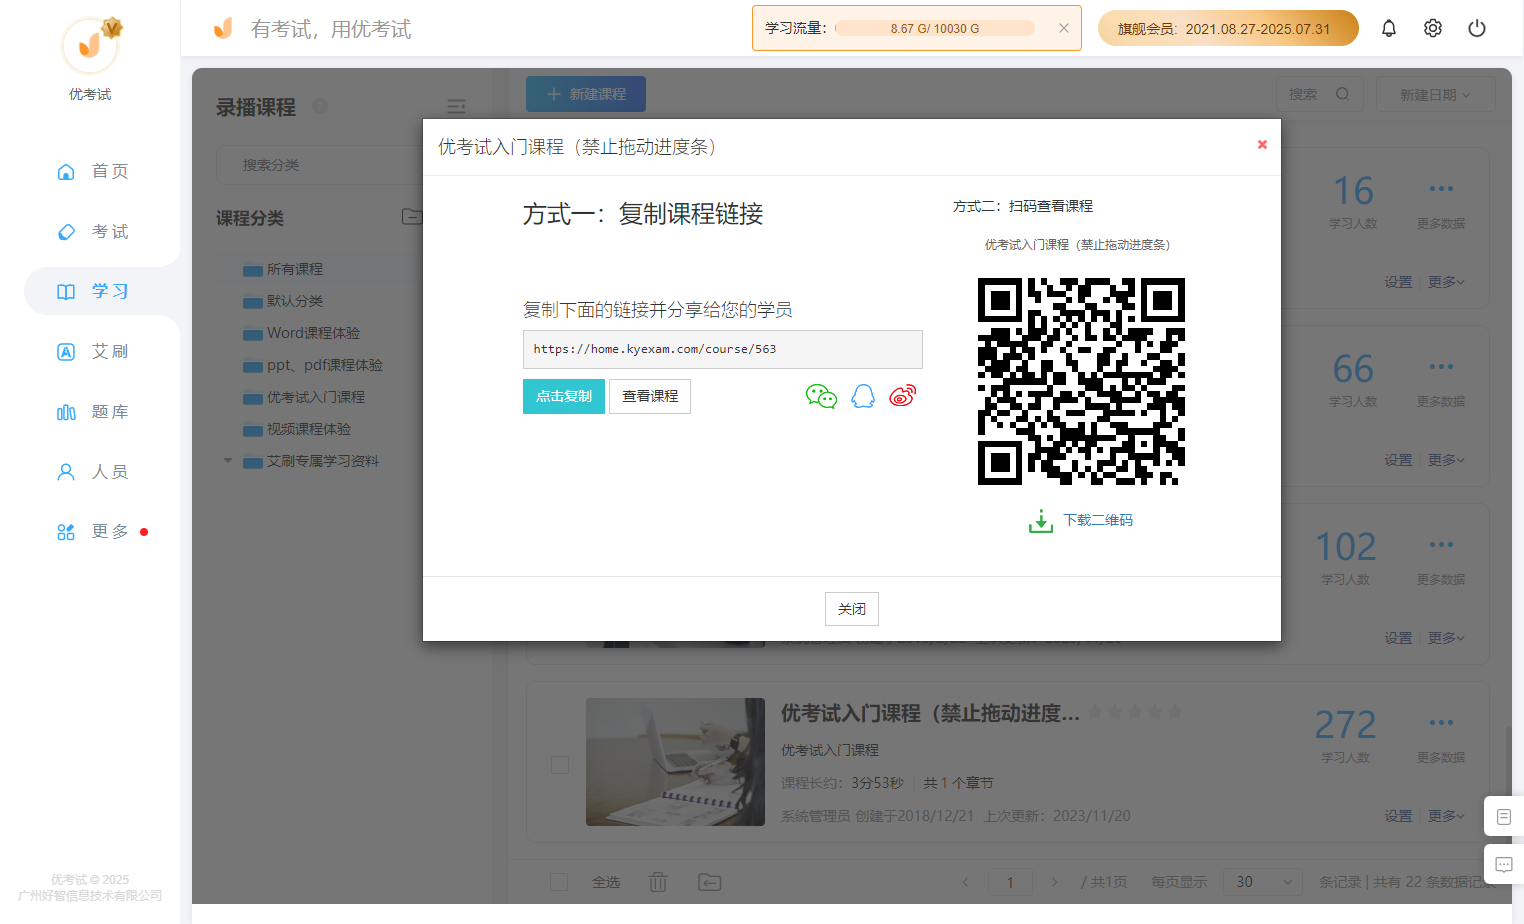The image size is (1524, 924).
Task: Click 关闭 button in dialog
Action: click(x=852, y=609)
